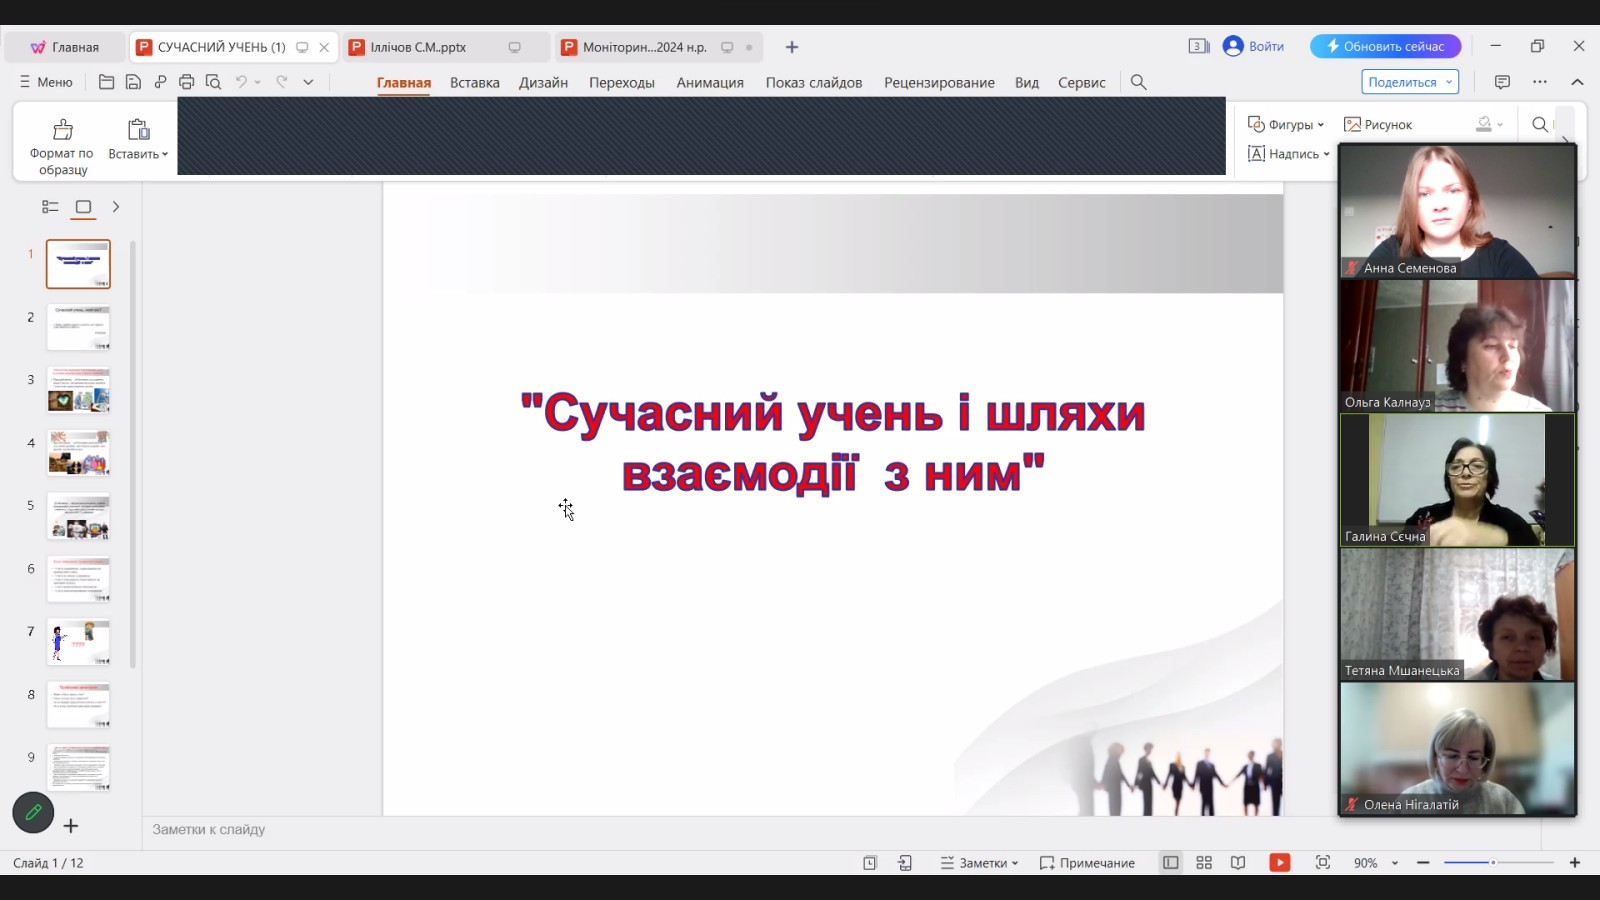The width and height of the screenshot is (1600, 900).
Task: Switch to Переходы ribbon tab
Action: [622, 82]
